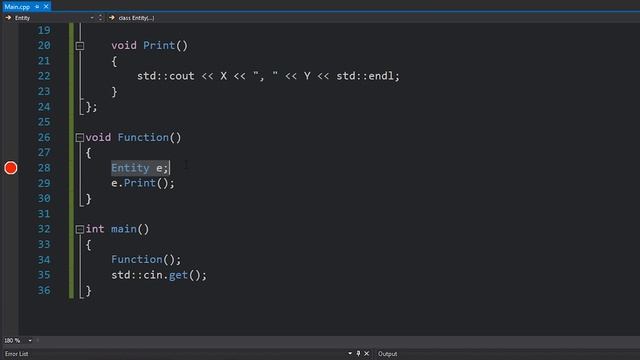Place cursor on 'std::cout' in line 22
Image resolution: width=640 pixels, height=360 pixels.
pyautogui.click(x=166, y=76)
